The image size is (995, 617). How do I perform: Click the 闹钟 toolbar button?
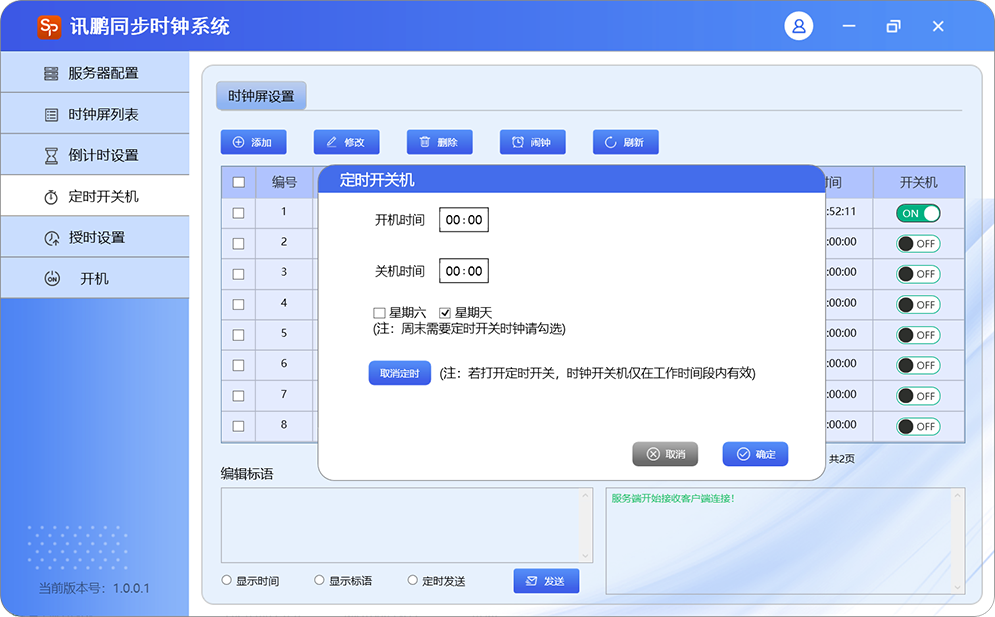[532, 142]
